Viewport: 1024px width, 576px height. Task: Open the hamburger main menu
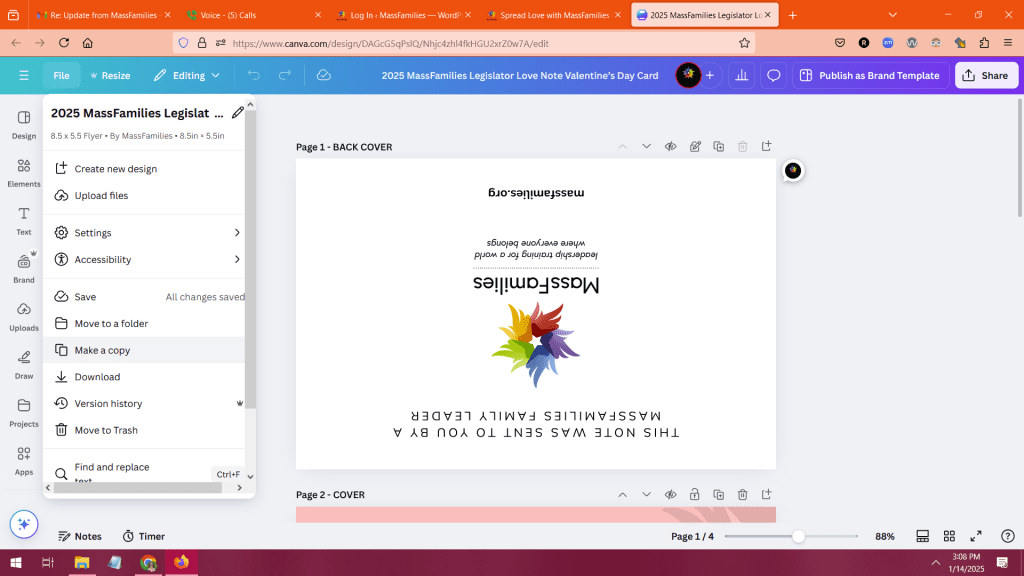coord(24,75)
